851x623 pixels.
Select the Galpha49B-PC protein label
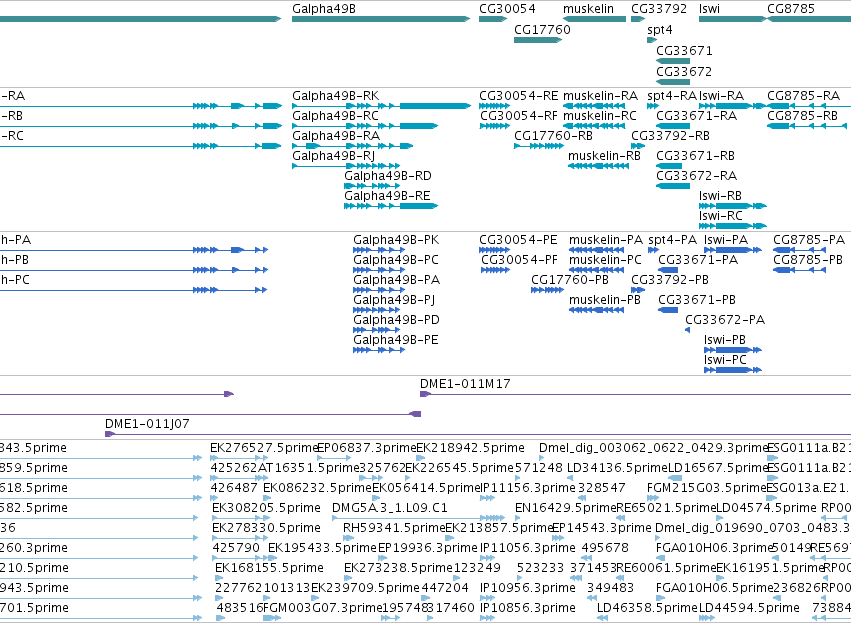396,260
